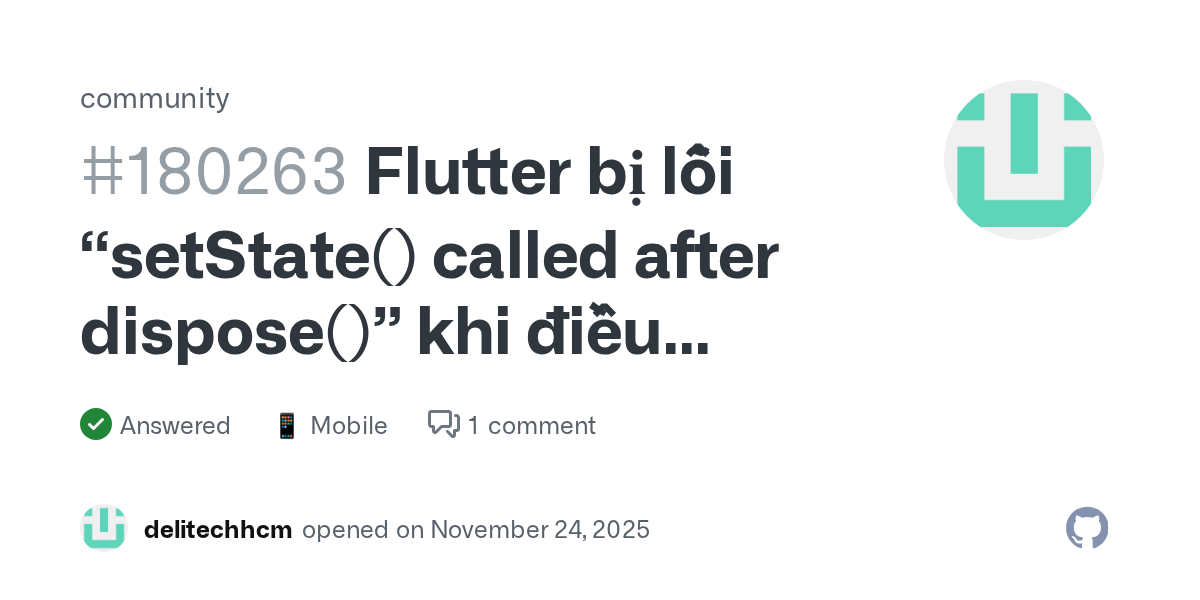Open the community repository label

(x=155, y=98)
